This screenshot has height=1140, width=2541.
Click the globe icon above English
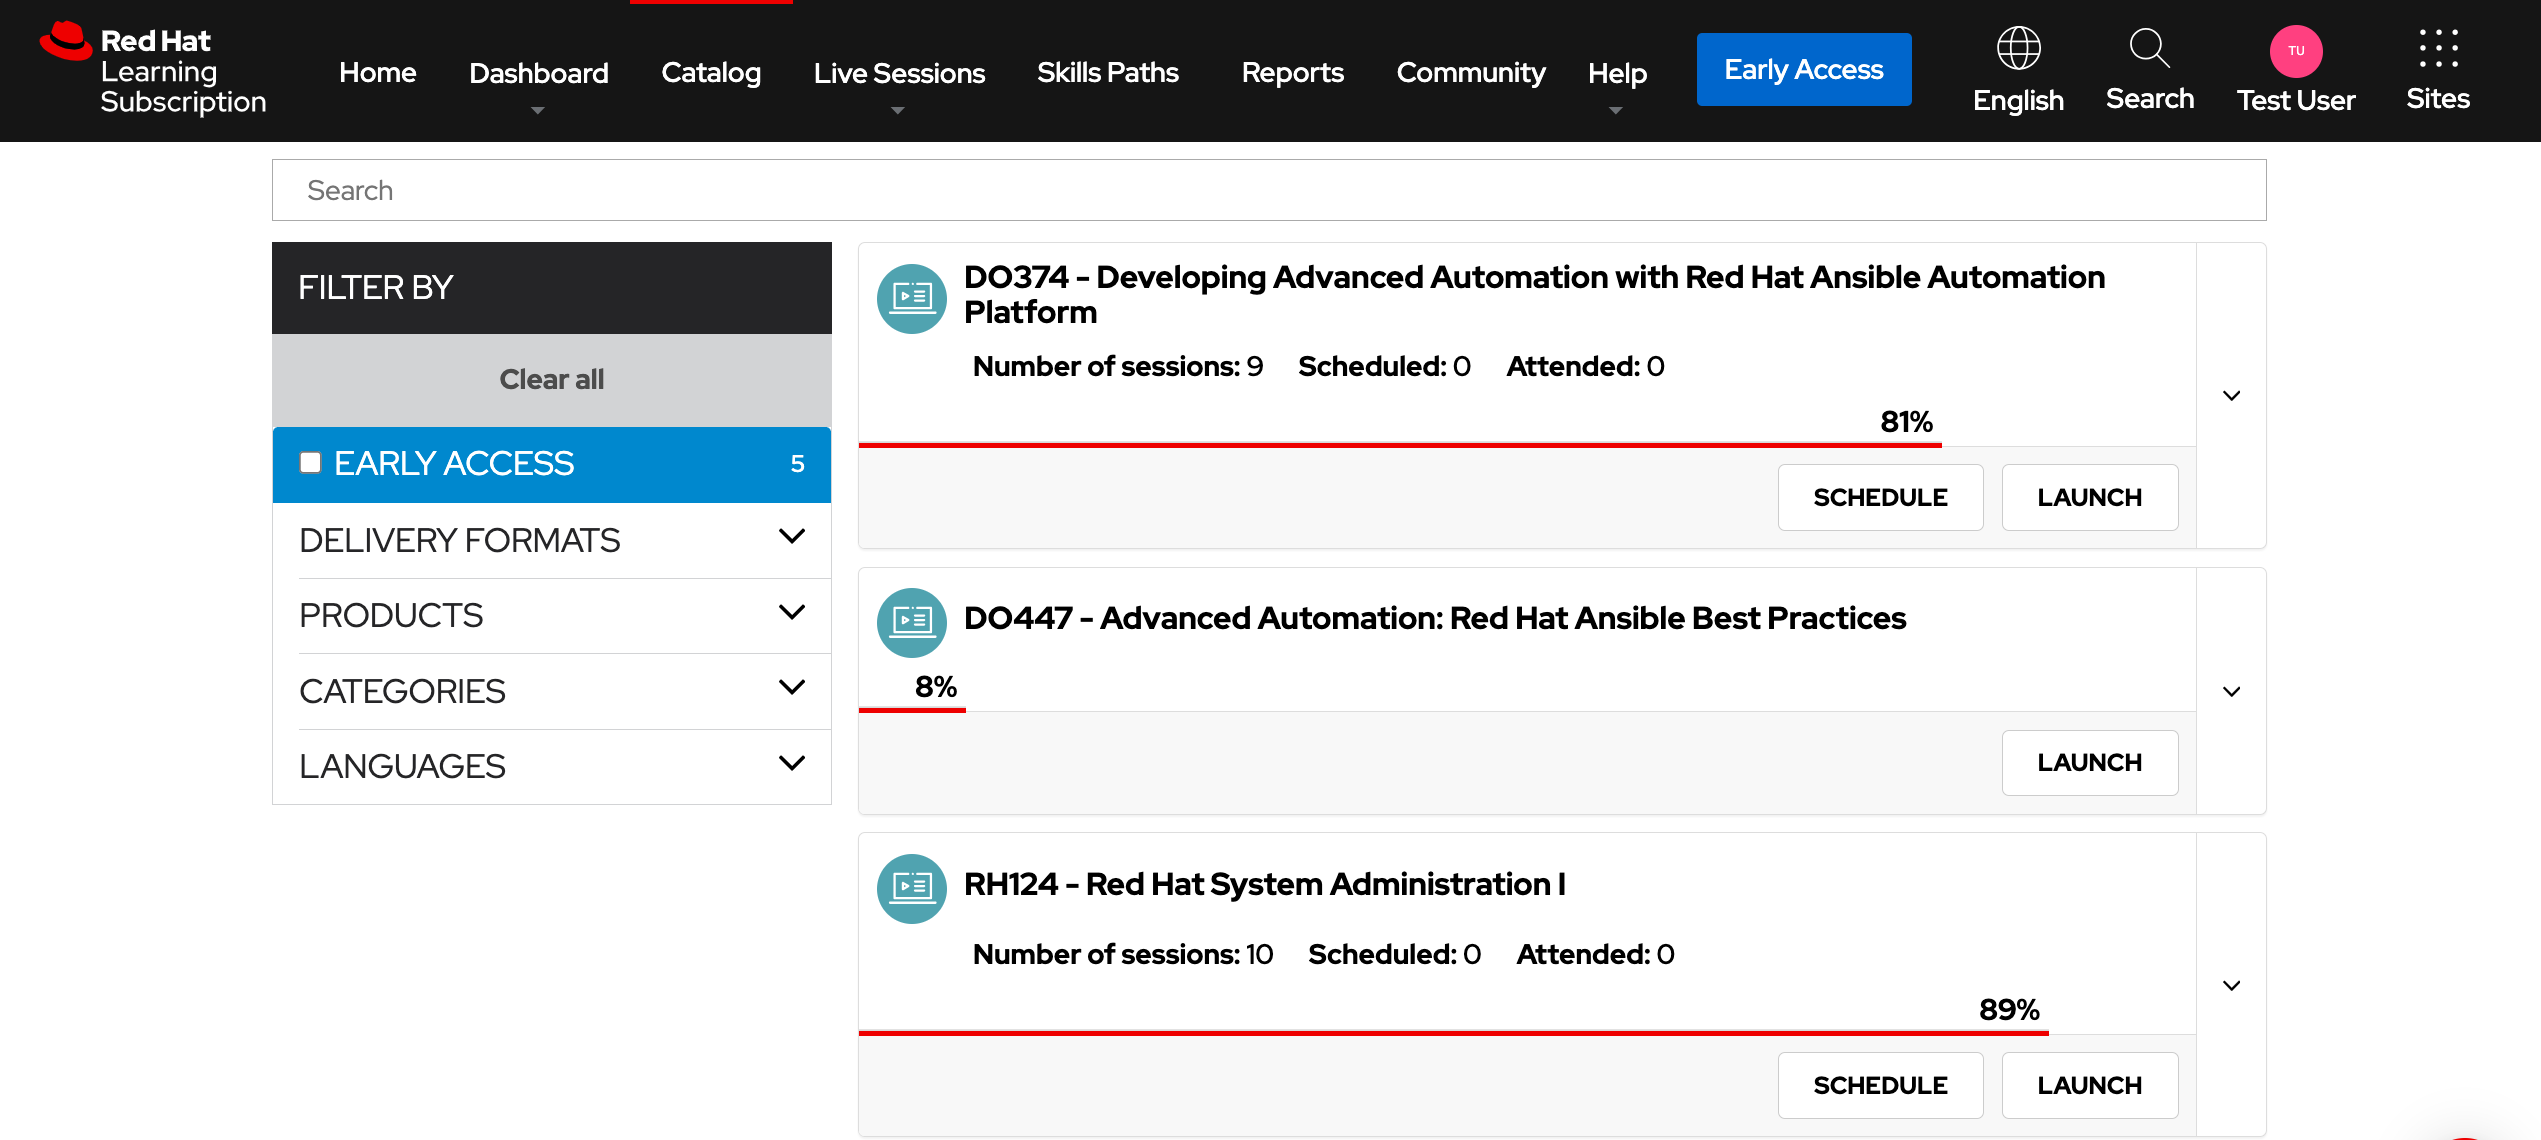pyautogui.click(x=2017, y=46)
